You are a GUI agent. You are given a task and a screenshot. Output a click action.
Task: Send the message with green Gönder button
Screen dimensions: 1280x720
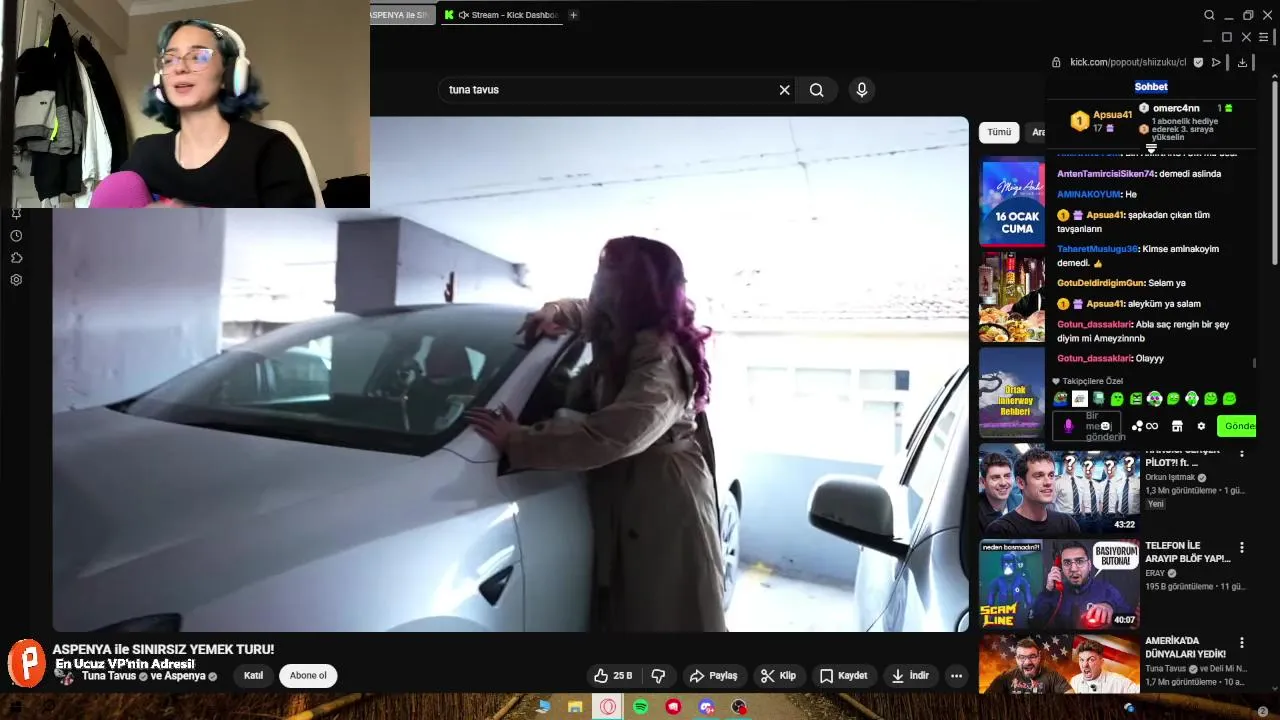pos(1237,426)
